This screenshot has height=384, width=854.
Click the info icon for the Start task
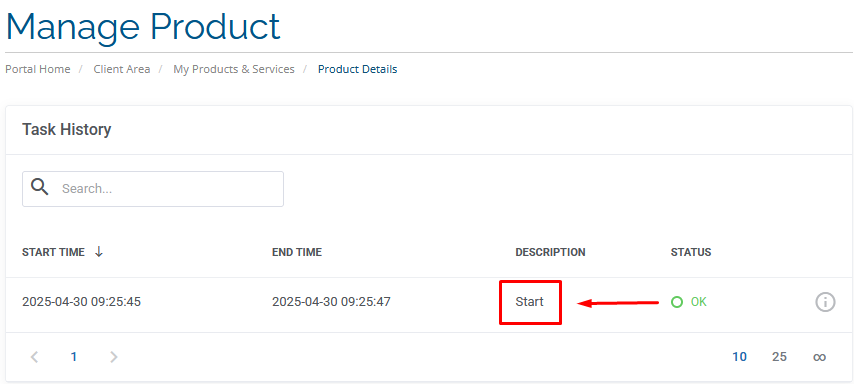[825, 301]
